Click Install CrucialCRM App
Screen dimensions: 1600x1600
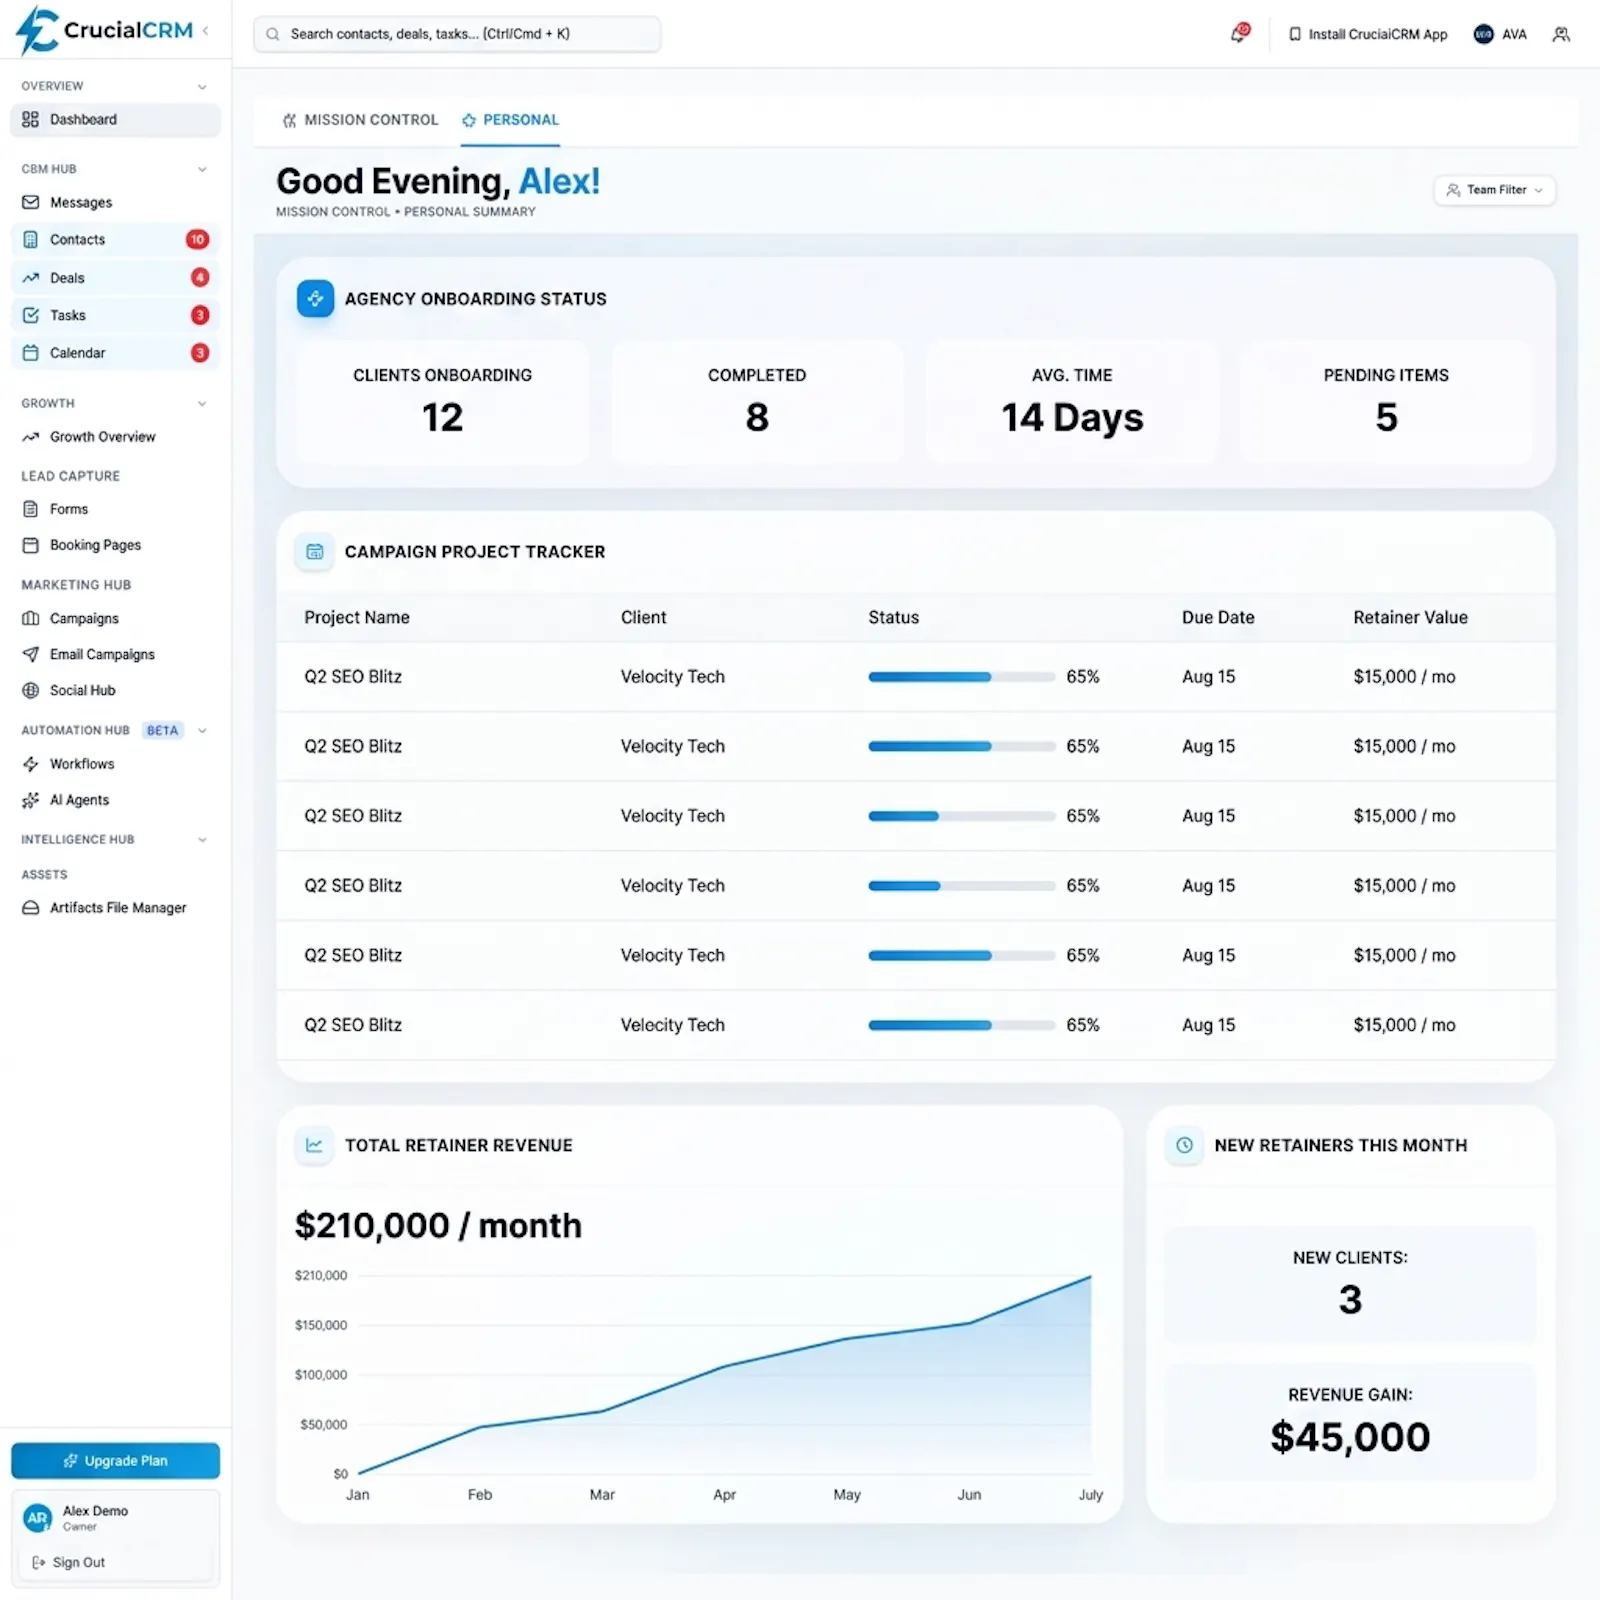click(x=1367, y=34)
